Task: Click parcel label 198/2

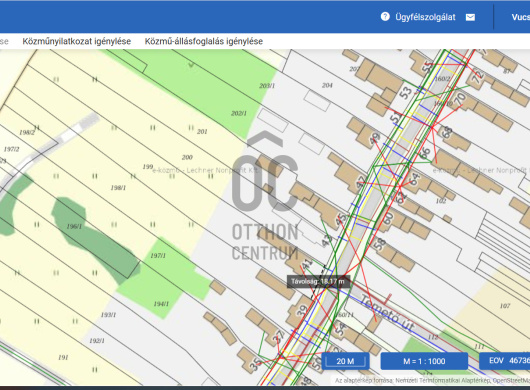Action: click(x=27, y=132)
